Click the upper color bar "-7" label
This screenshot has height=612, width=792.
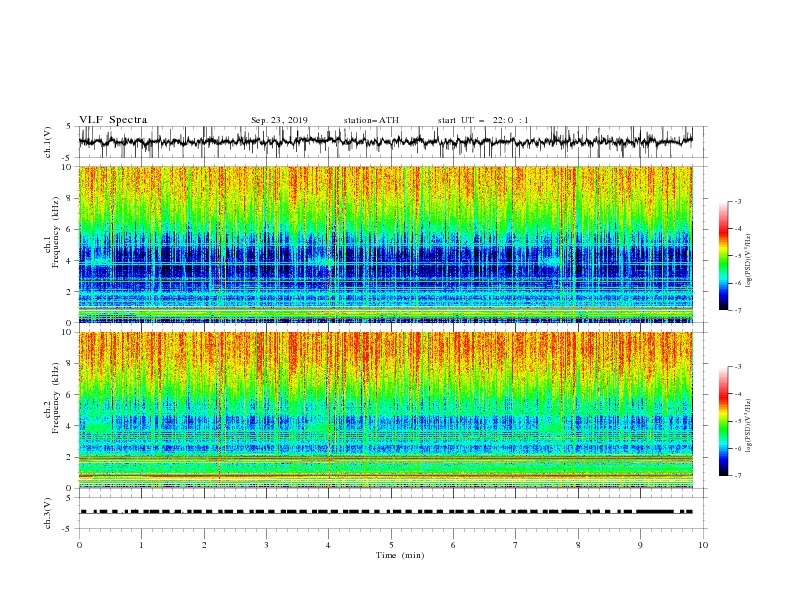pyautogui.click(x=738, y=310)
